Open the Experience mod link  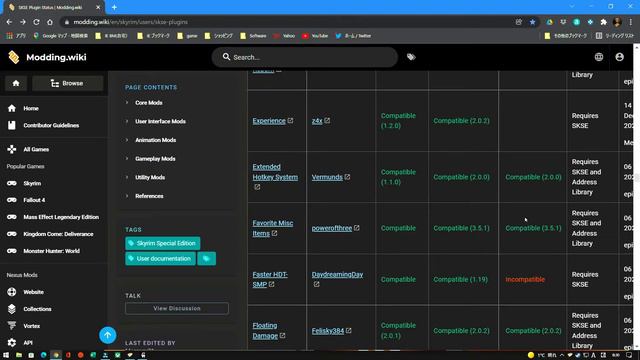(269, 121)
